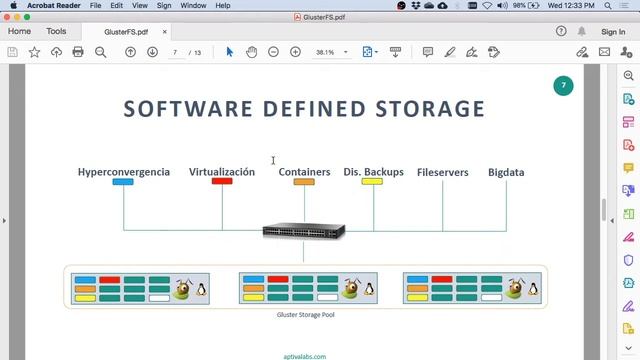Go to previous page arrow
Viewport: 640px width, 360px height.
click(x=130, y=52)
